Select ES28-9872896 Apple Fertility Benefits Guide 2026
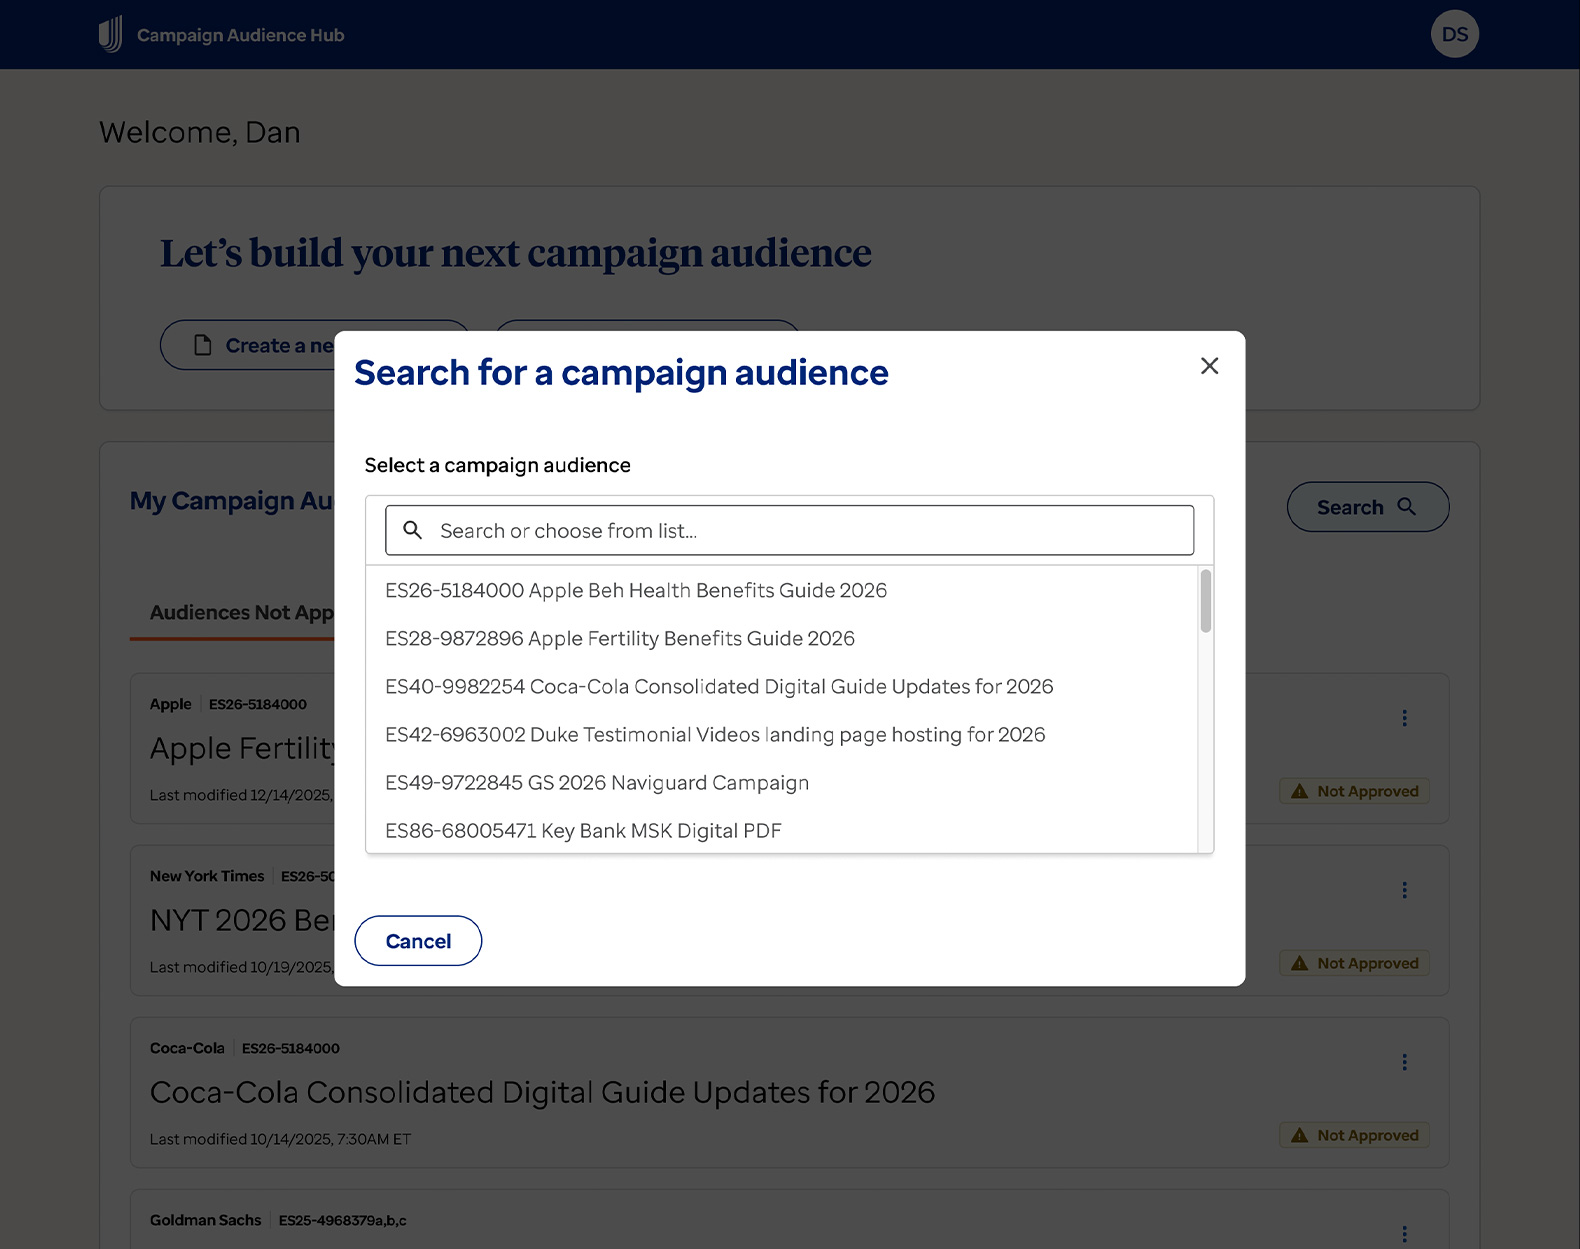 781,638
